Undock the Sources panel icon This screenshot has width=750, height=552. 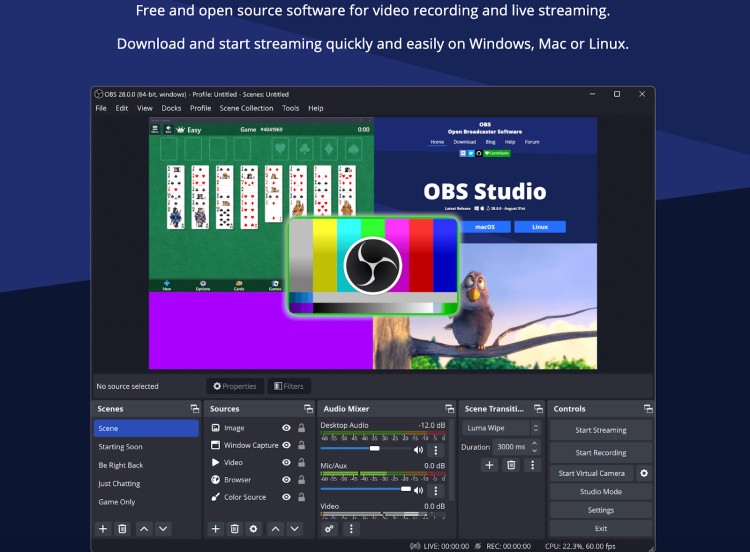[309, 408]
